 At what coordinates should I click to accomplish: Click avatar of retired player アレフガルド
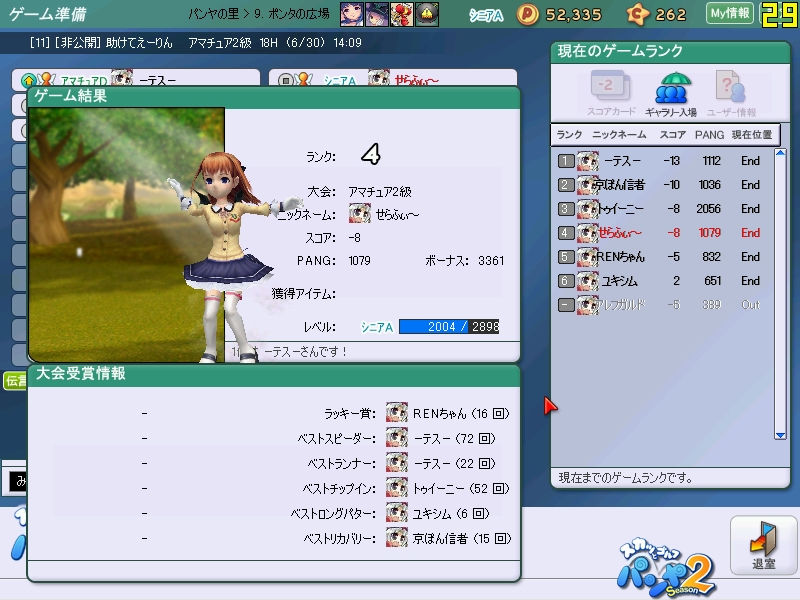588,305
